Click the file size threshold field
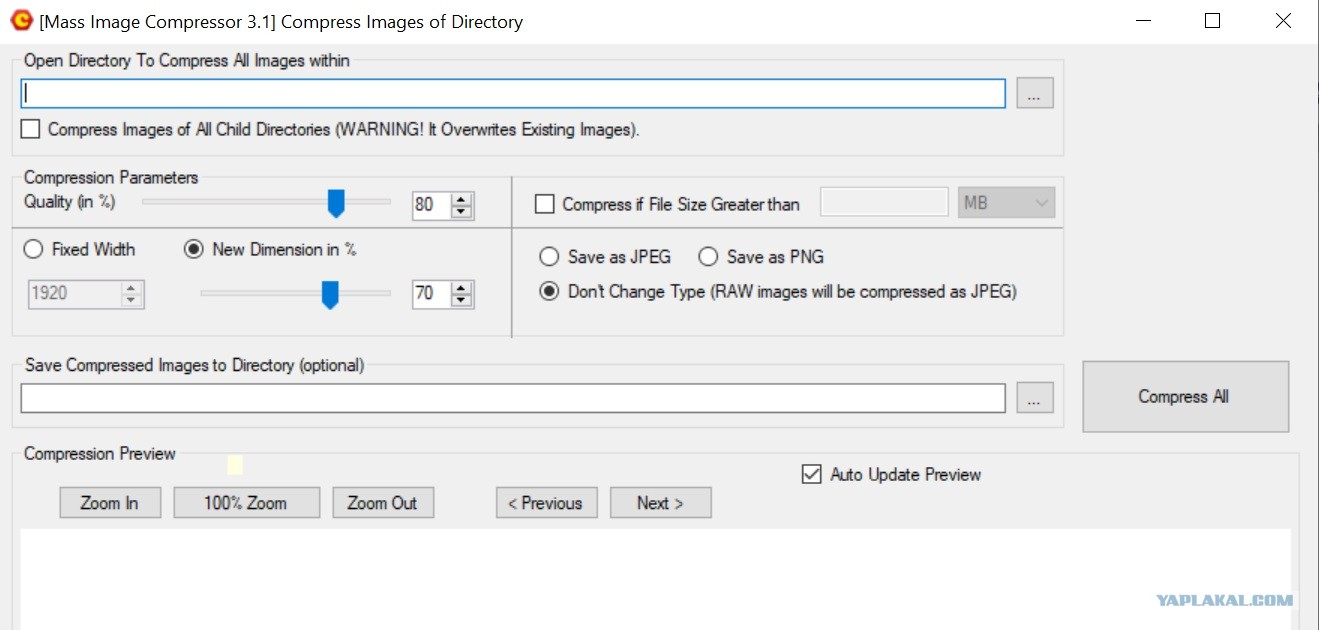 click(884, 202)
